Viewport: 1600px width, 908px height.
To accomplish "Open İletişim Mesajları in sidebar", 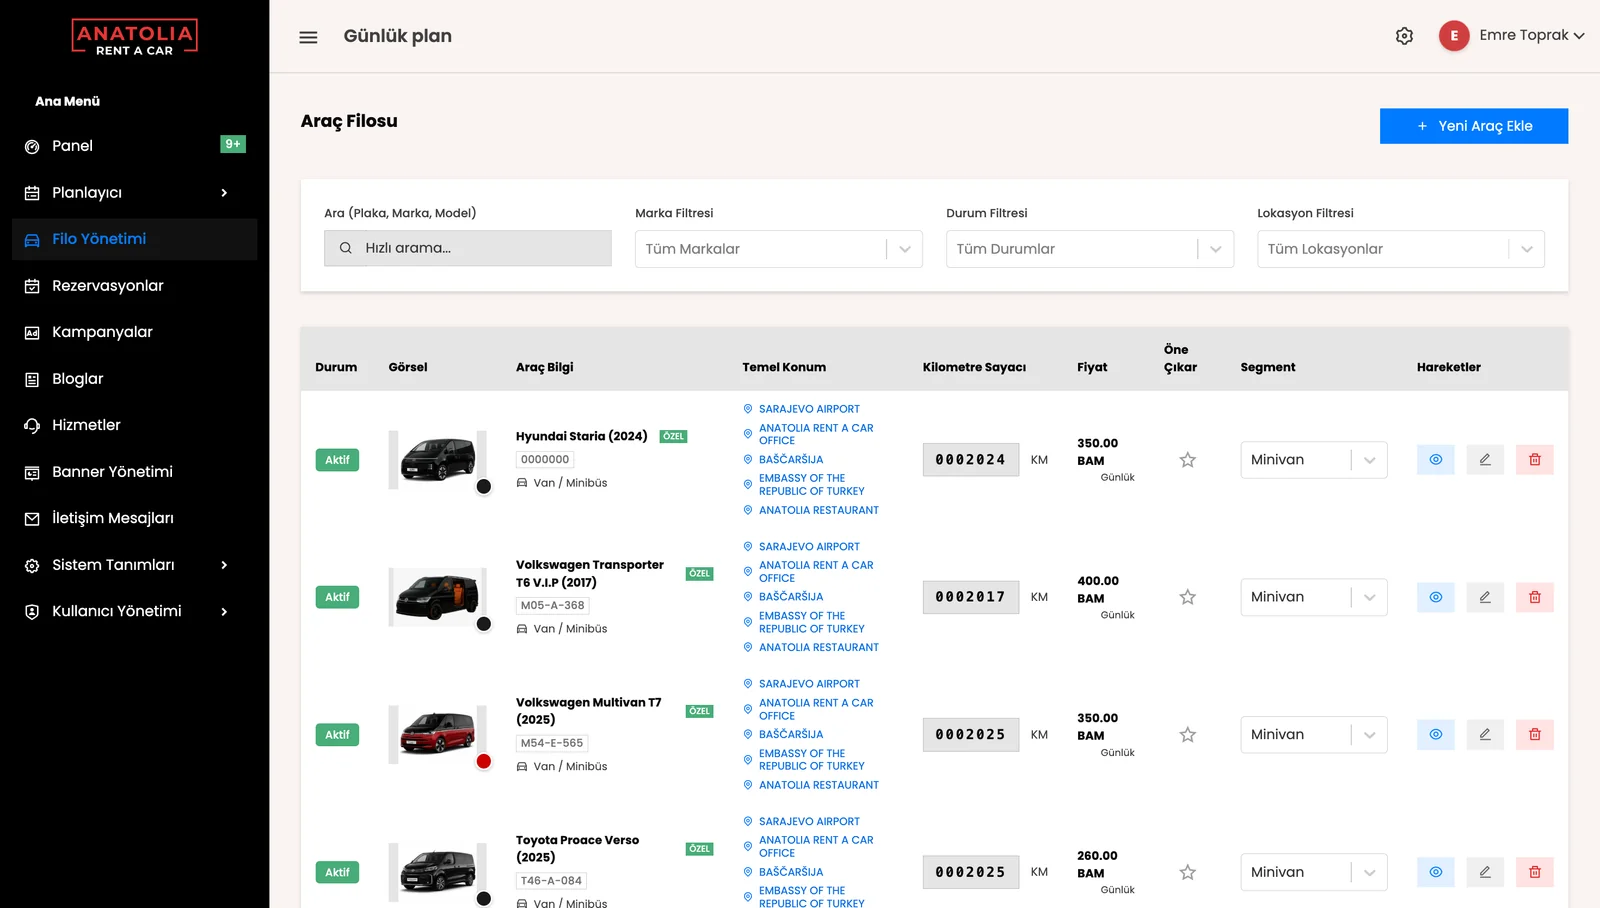I will tap(134, 518).
